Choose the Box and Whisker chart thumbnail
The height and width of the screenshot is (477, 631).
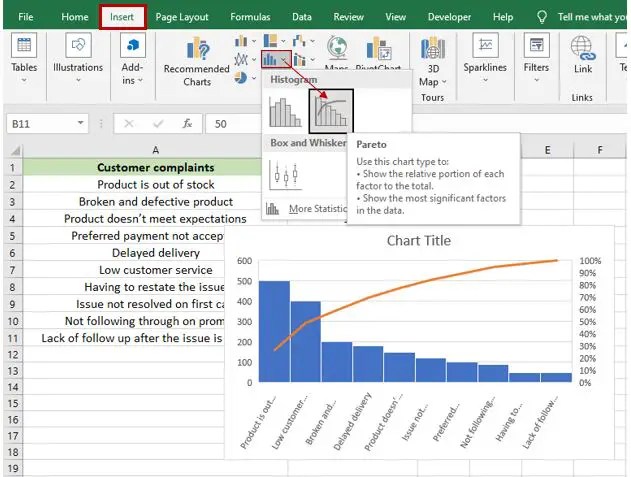(x=285, y=175)
